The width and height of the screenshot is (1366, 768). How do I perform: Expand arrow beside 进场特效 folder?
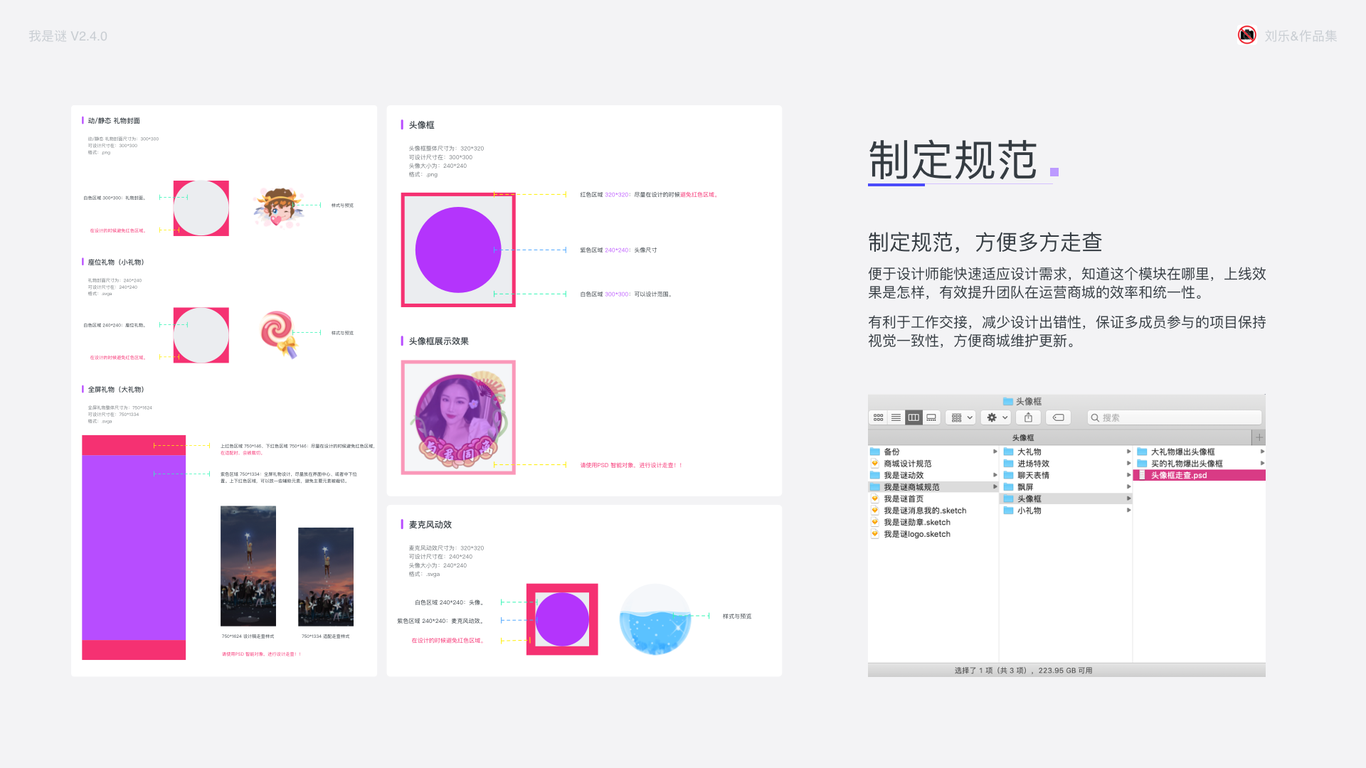coord(1128,464)
